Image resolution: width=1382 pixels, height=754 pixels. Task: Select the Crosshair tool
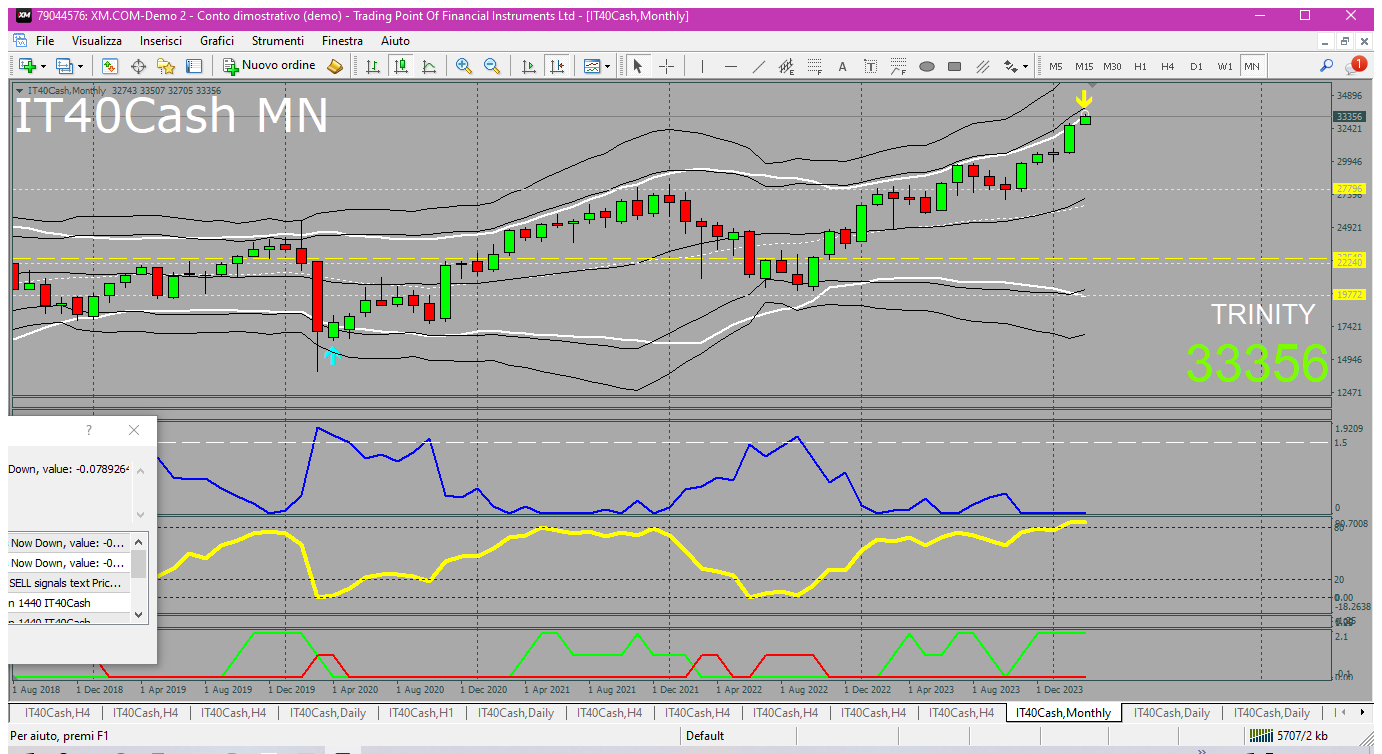(666, 66)
